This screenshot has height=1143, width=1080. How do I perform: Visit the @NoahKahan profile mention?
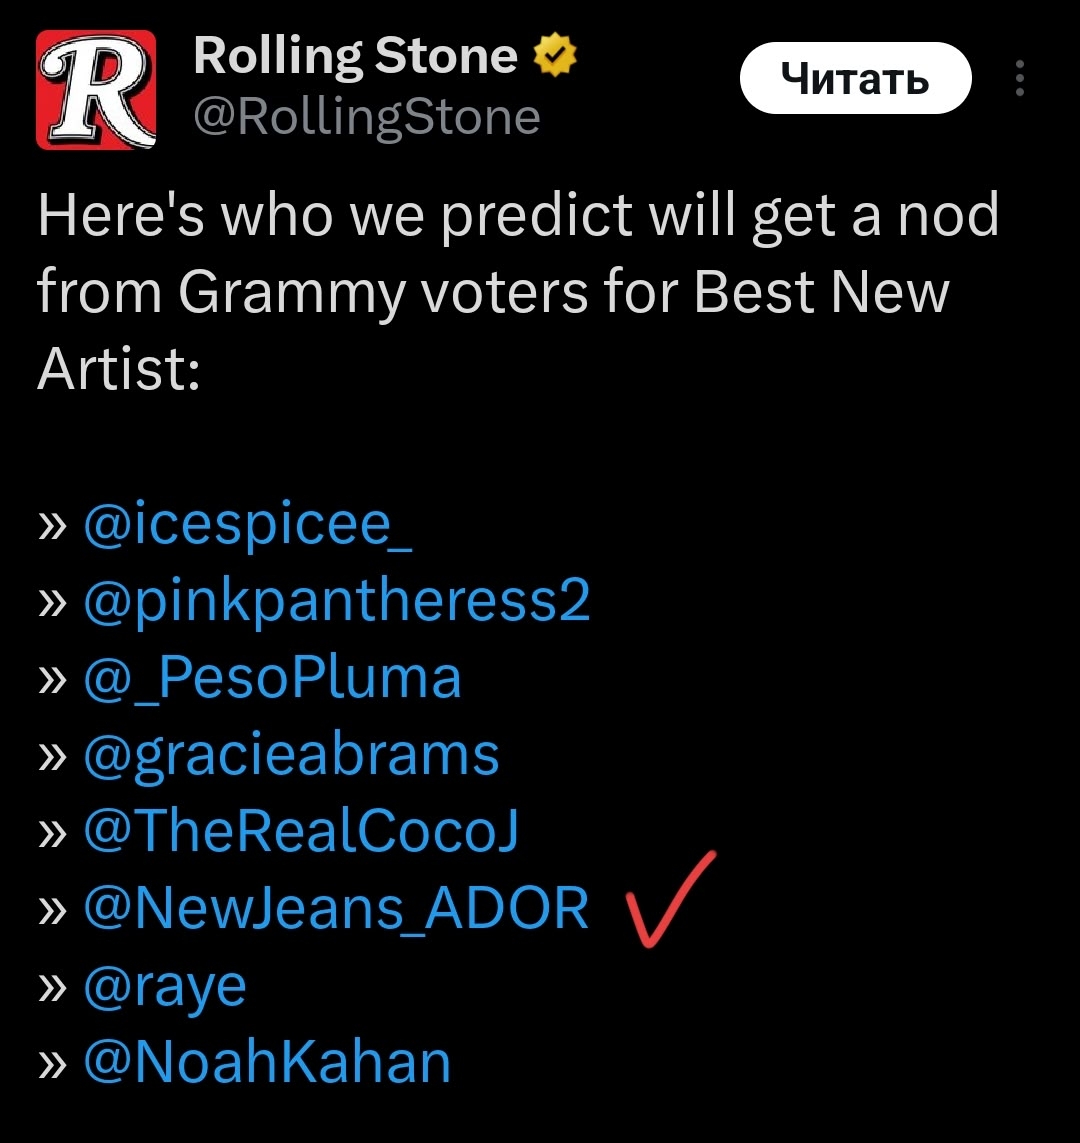[x=267, y=1062]
